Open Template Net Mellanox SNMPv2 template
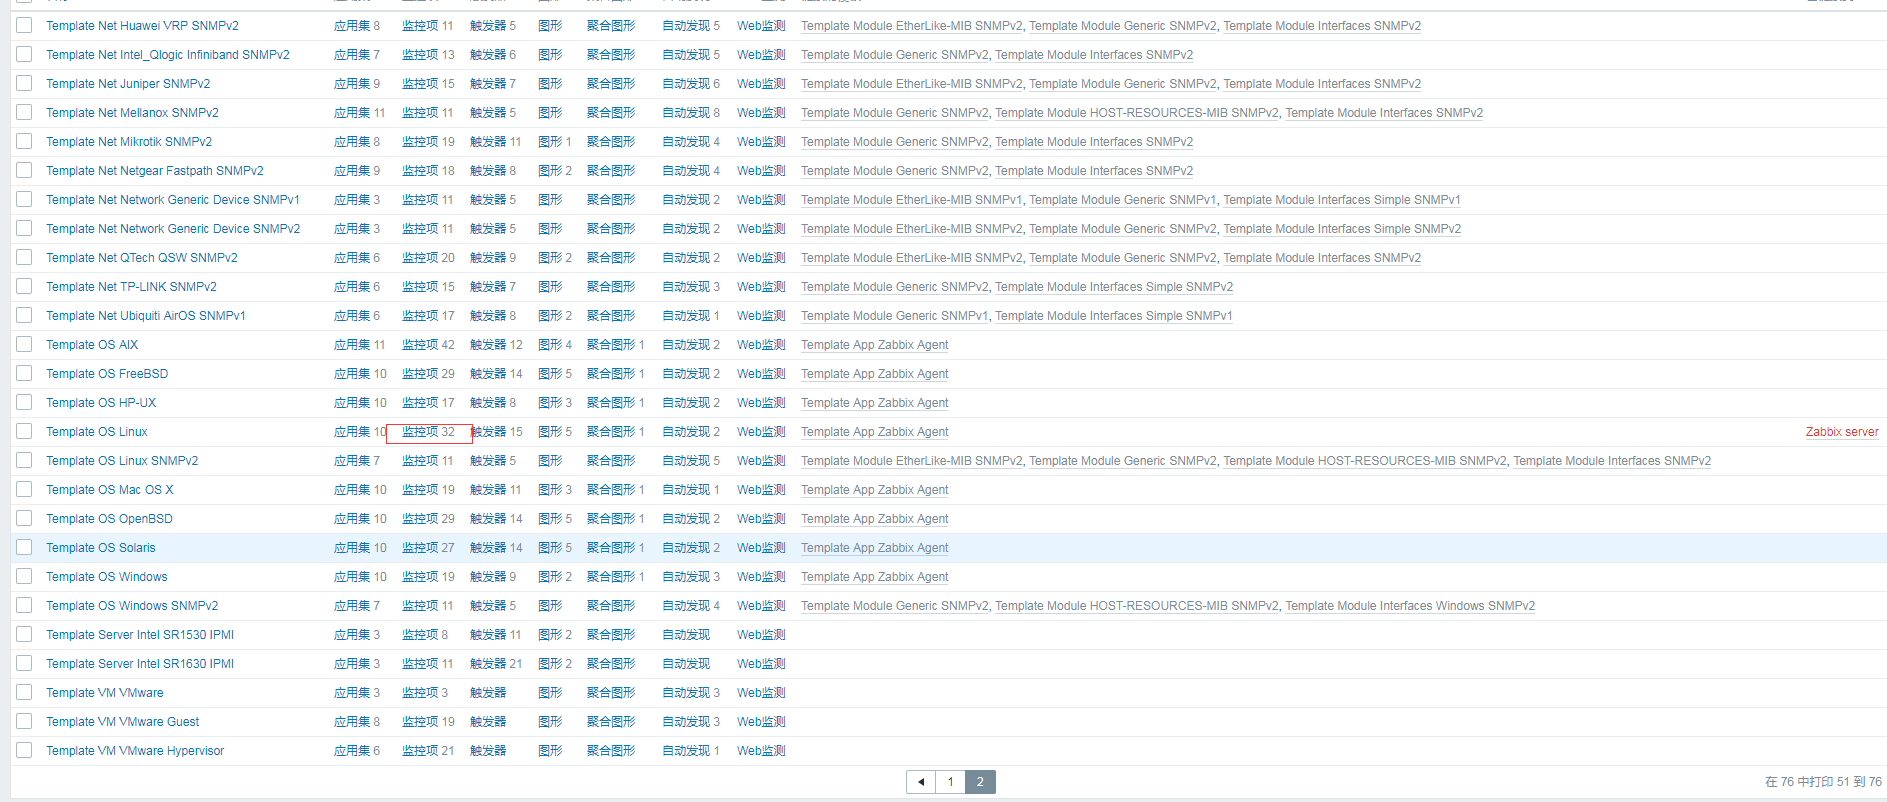The image size is (1887, 802). [132, 113]
